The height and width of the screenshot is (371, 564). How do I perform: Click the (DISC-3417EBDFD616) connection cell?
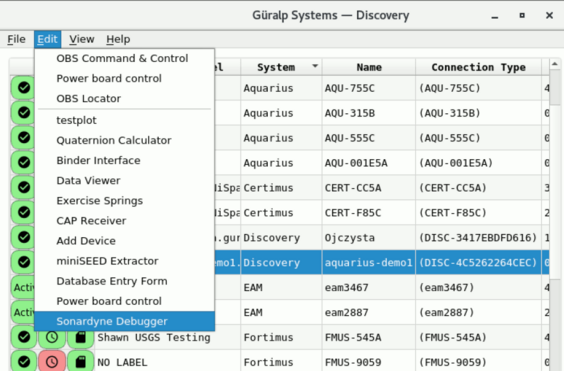click(x=478, y=237)
